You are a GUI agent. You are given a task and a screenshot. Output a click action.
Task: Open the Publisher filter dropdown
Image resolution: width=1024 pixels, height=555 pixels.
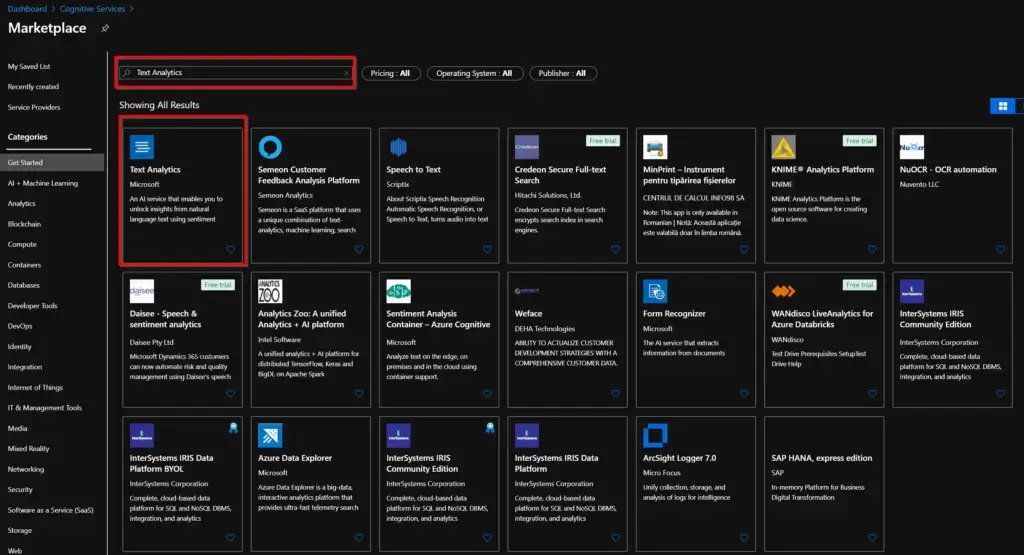562,73
